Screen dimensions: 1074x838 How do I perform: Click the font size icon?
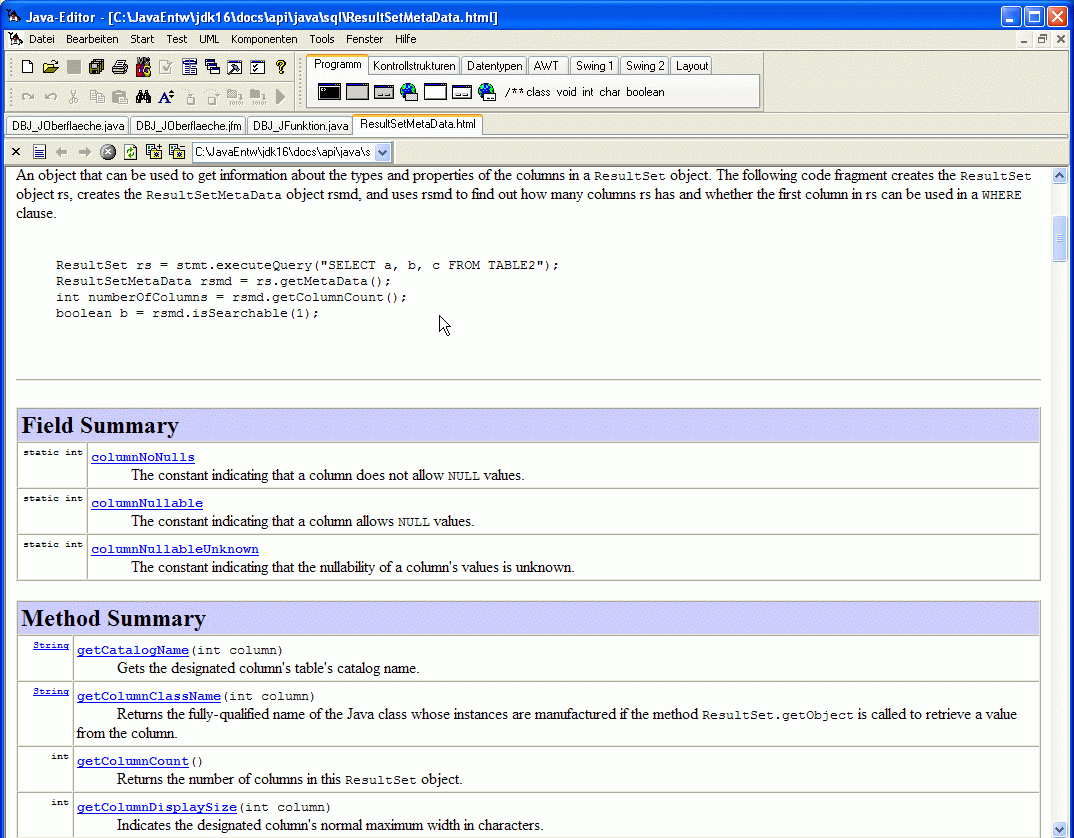(166, 97)
